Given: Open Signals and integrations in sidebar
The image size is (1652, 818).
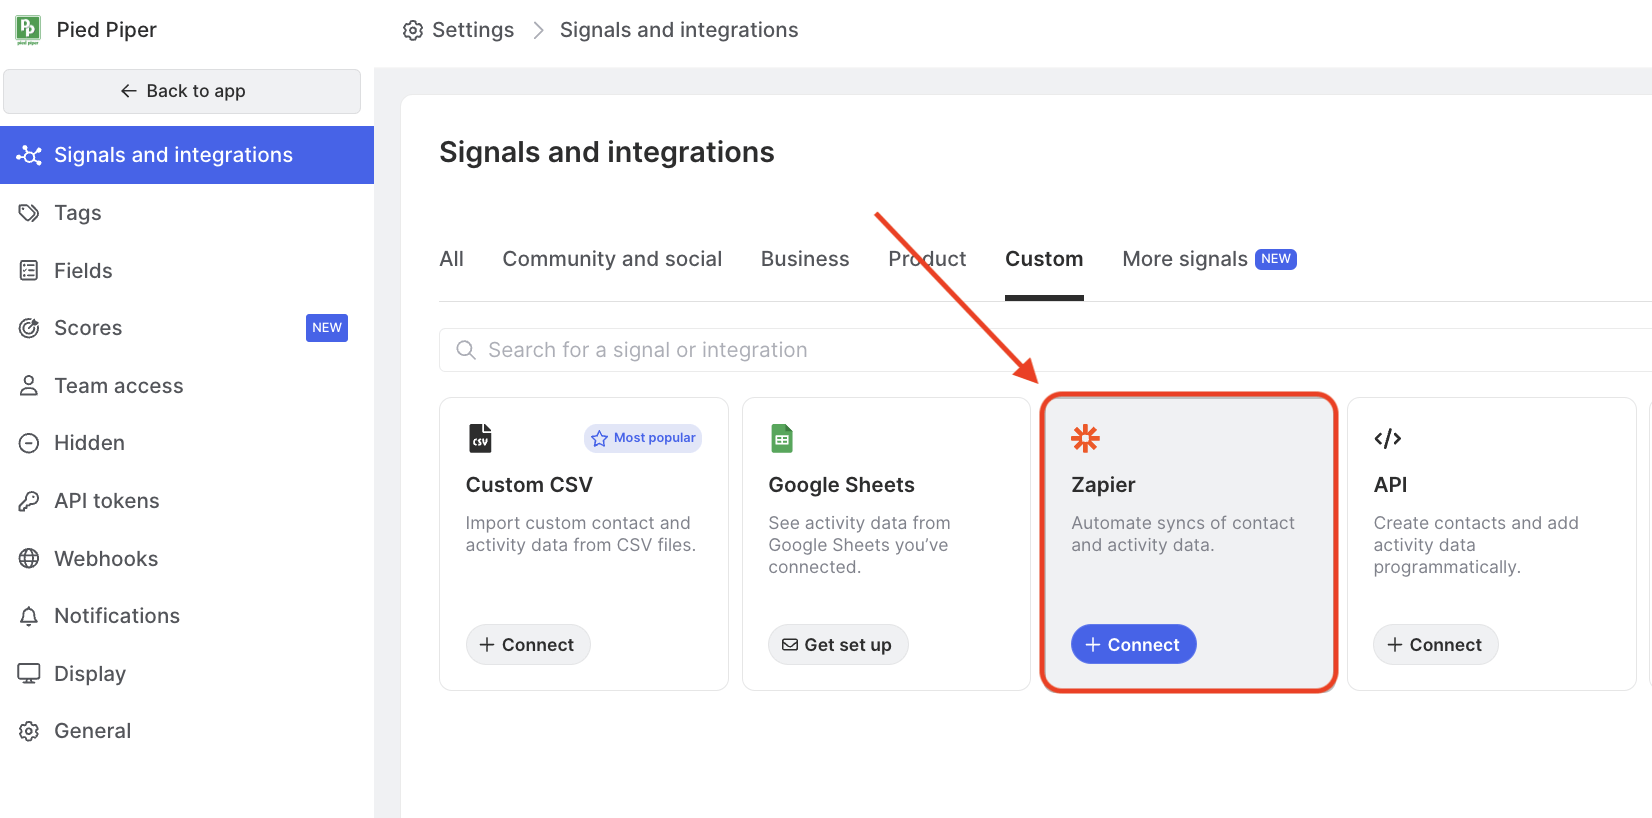Looking at the screenshot, I should pos(187,155).
